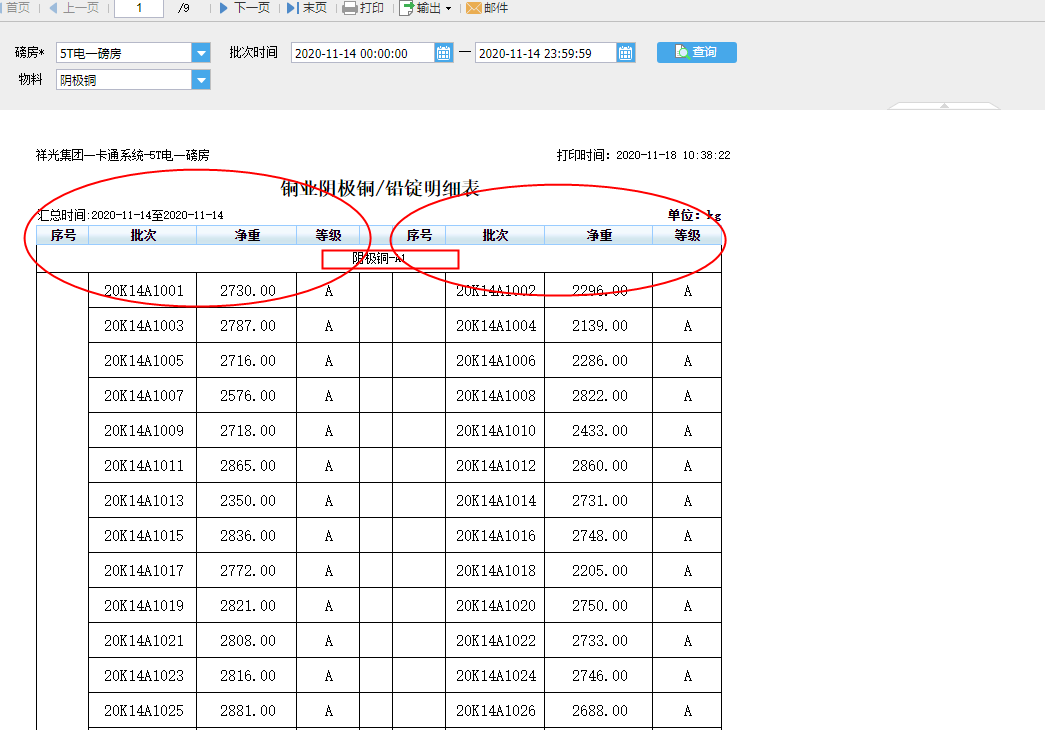Click the left 等级 column header
Viewport: 1045px width, 730px height.
328,235
